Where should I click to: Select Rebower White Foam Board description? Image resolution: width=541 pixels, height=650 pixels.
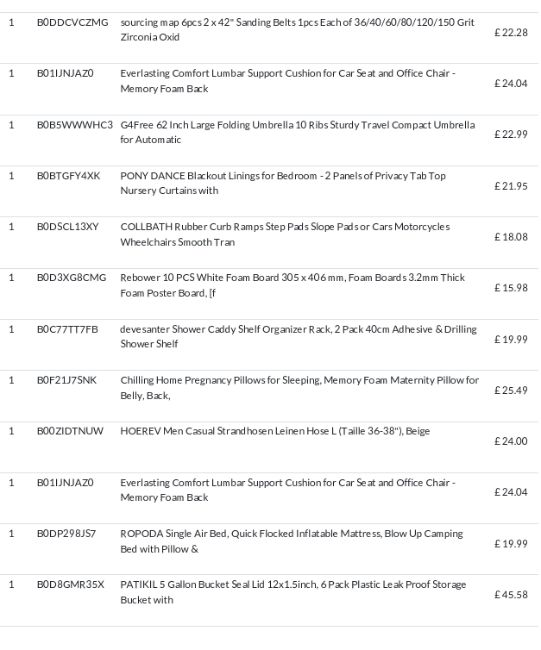point(293,285)
